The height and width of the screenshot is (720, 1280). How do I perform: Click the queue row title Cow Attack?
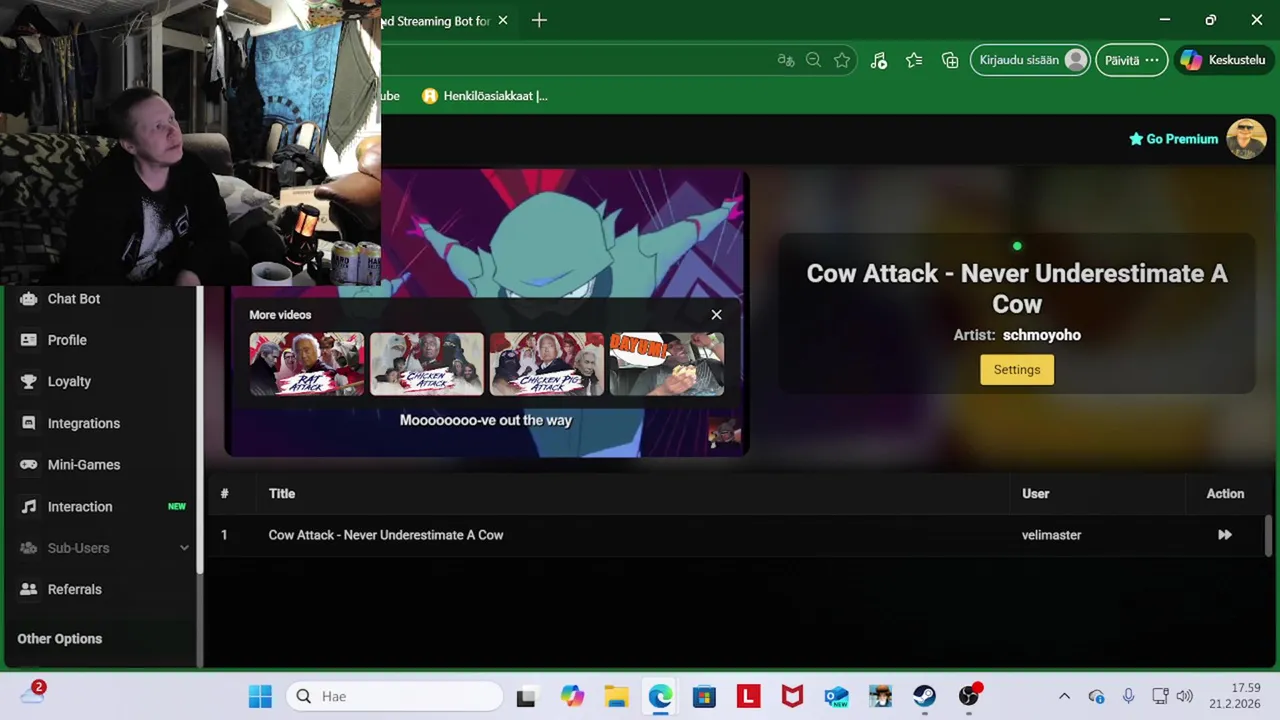(x=386, y=535)
